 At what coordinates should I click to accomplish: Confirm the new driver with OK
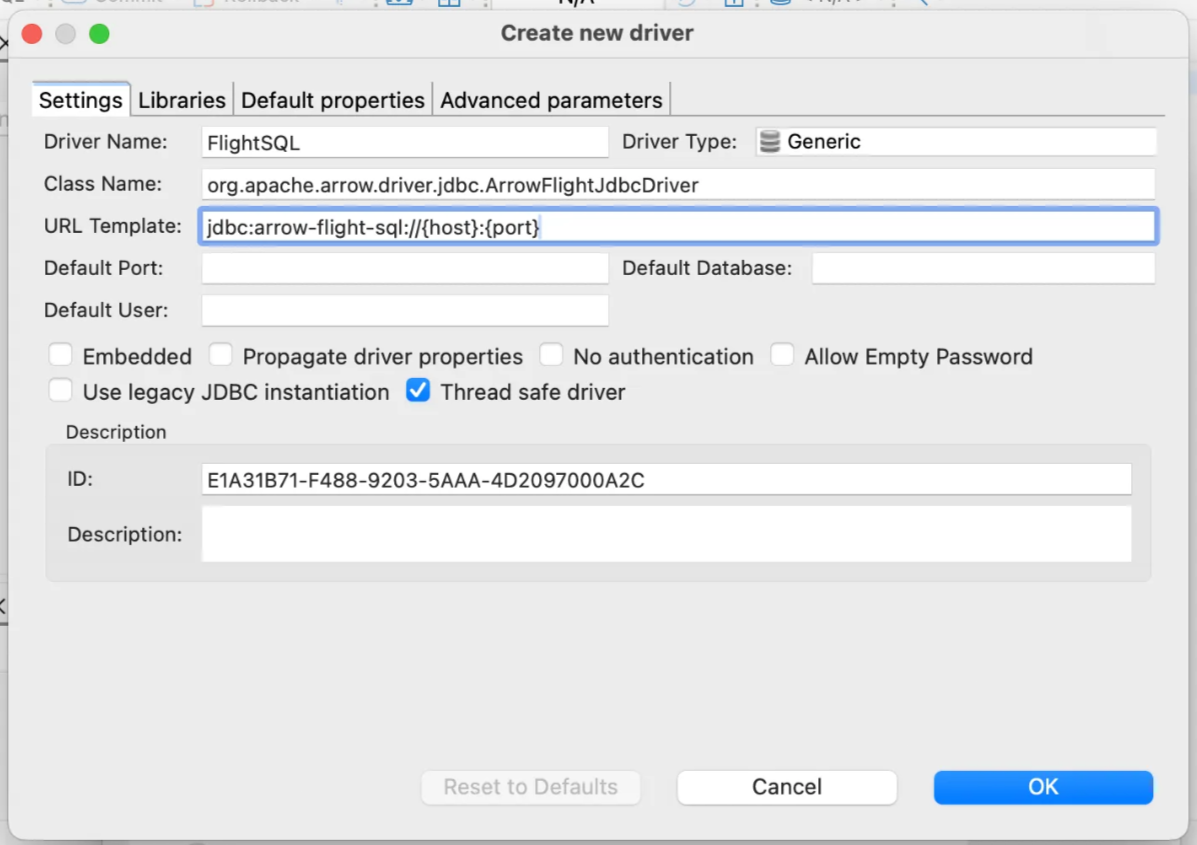pyautogui.click(x=1042, y=787)
